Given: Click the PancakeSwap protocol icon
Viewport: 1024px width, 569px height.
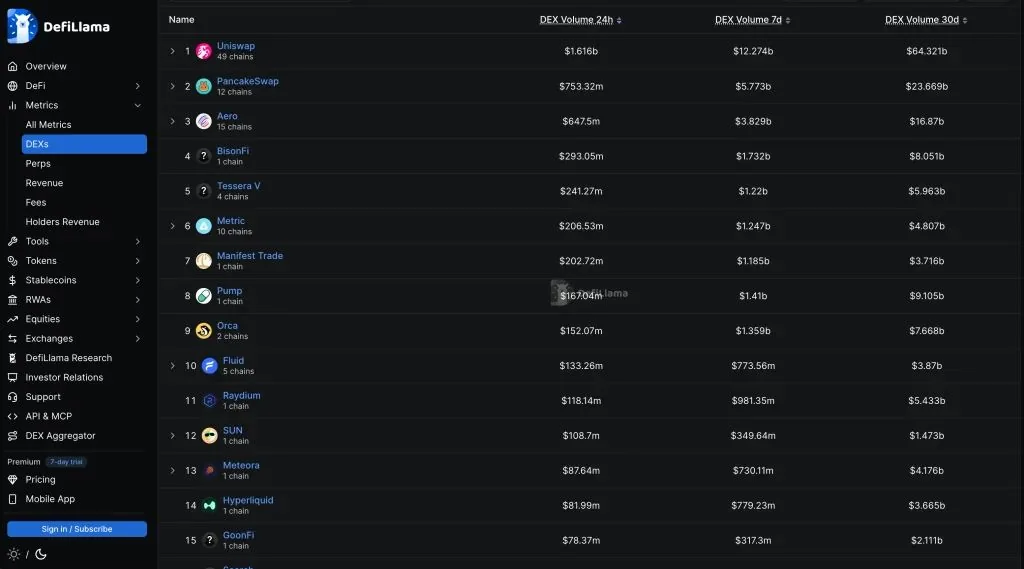Looking at the screenshot, I should (204, 86).
